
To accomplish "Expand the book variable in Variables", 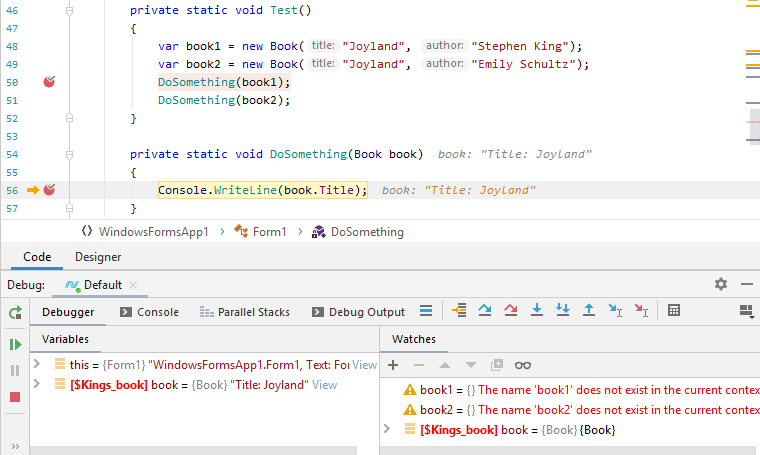I will tap(37, 384).
